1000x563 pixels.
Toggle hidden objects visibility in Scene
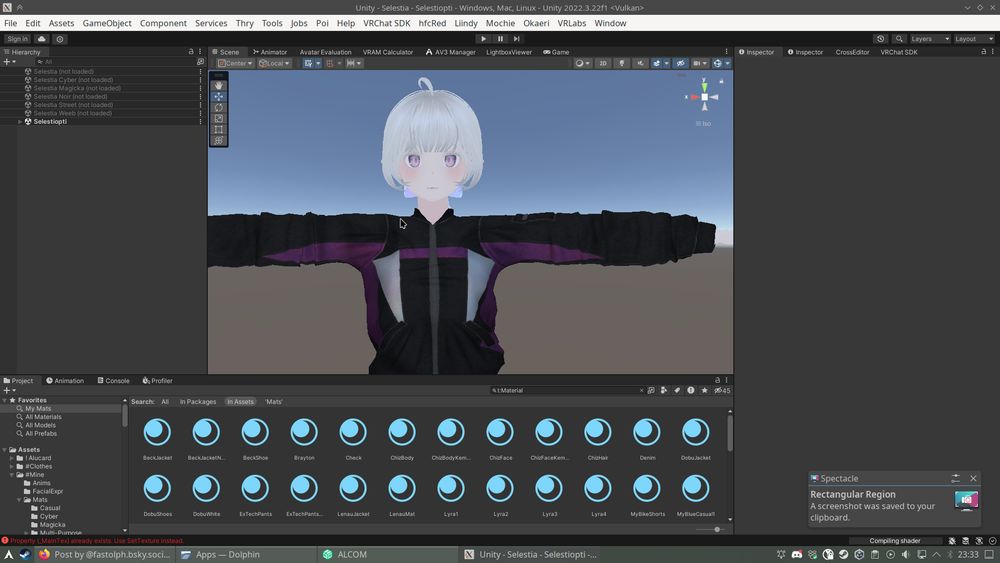[x=680, y=63]
